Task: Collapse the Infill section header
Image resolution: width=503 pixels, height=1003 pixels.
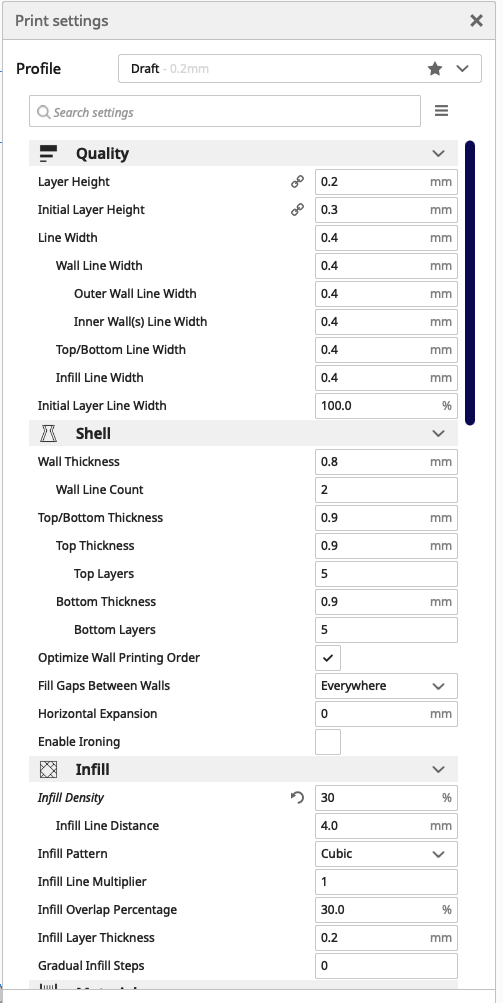Action: click(243, 770)
